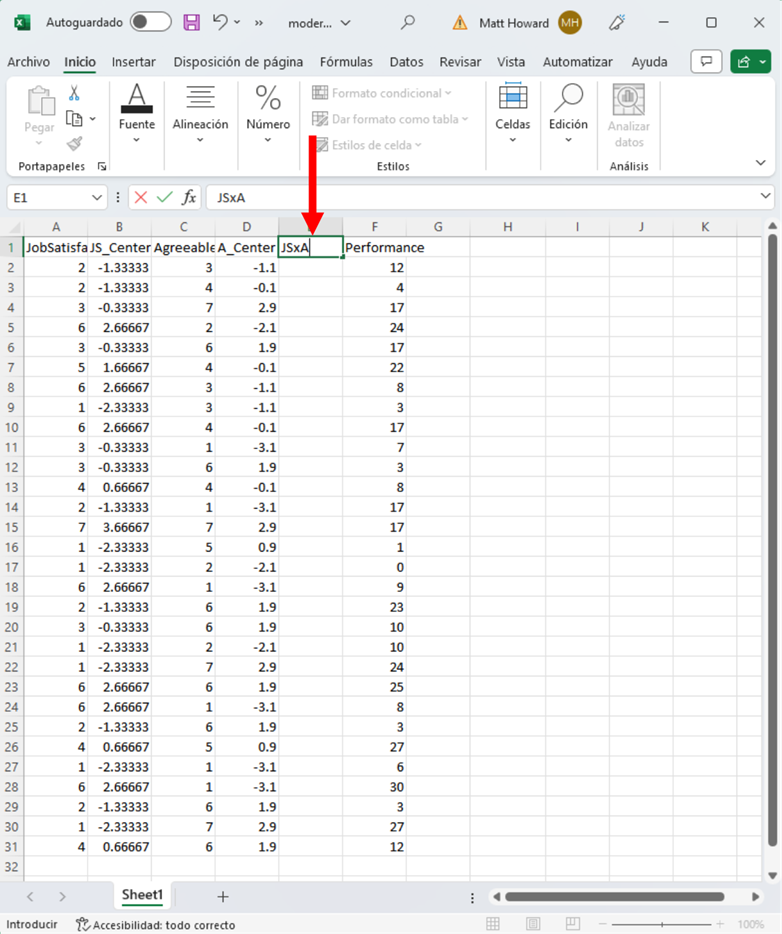Open the search magnifier in title bar
The height and width of the screenshot is (934, 782).
(x=407, y=22)
